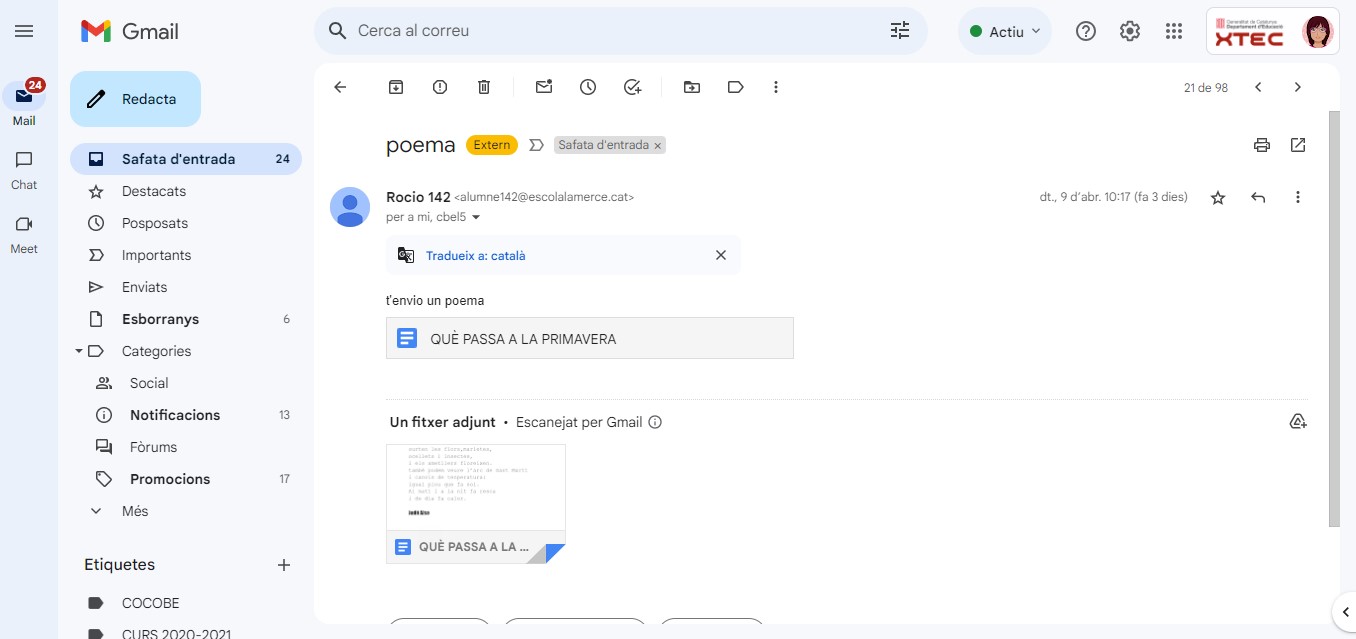Save the attachment to Drive
This screenshot has height=639, width=1356.
pyautogui.click(x=1298, y=422)
